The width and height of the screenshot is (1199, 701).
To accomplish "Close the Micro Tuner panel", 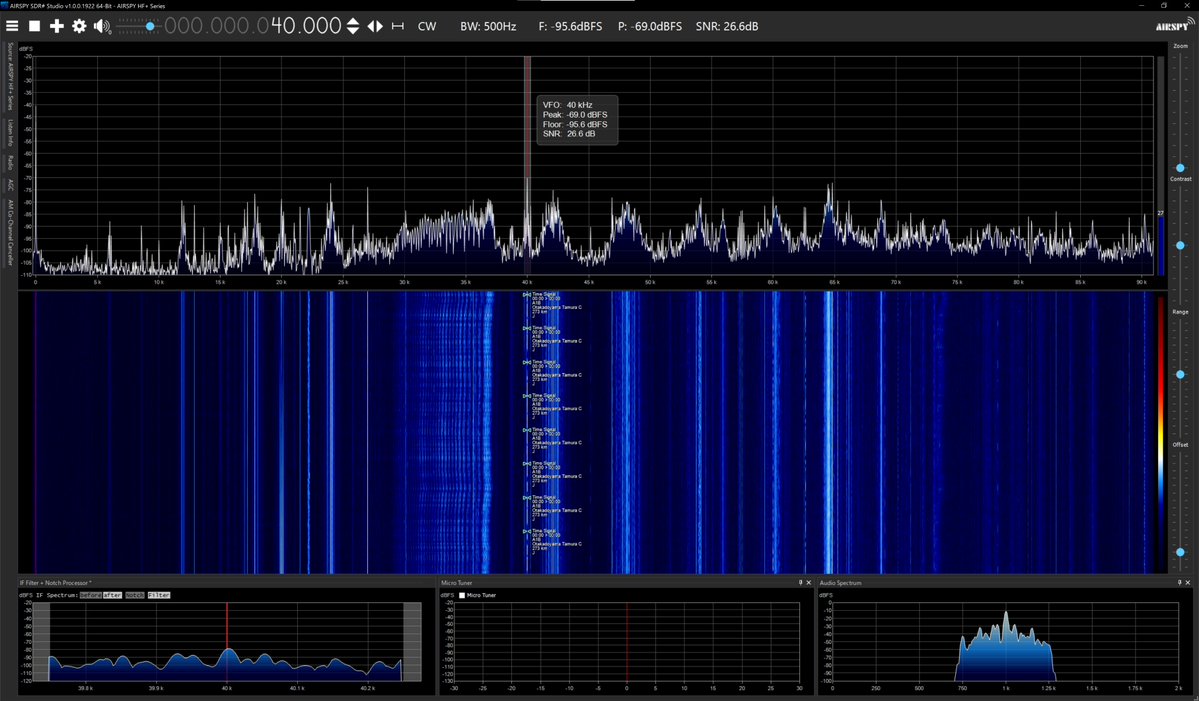I will pyautogui.click(x=809, y=583).
